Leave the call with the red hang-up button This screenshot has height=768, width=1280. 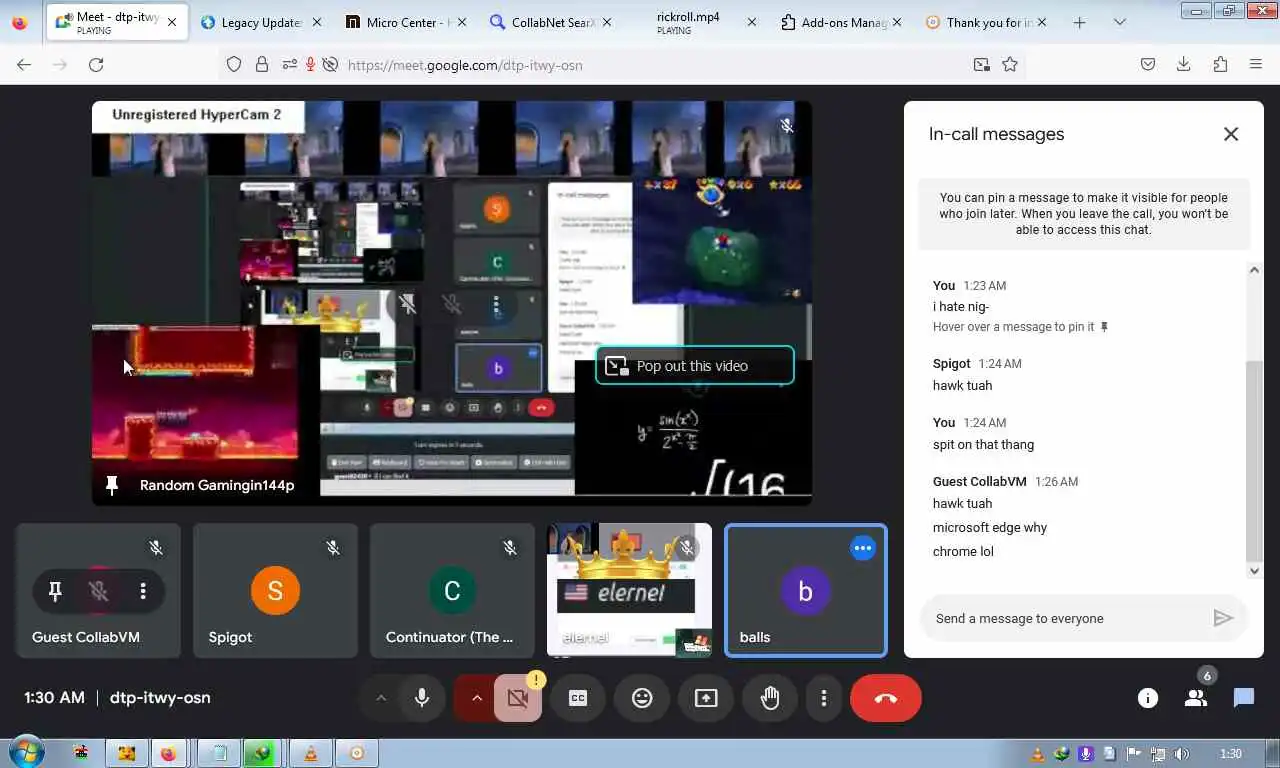tap(886, 698)
